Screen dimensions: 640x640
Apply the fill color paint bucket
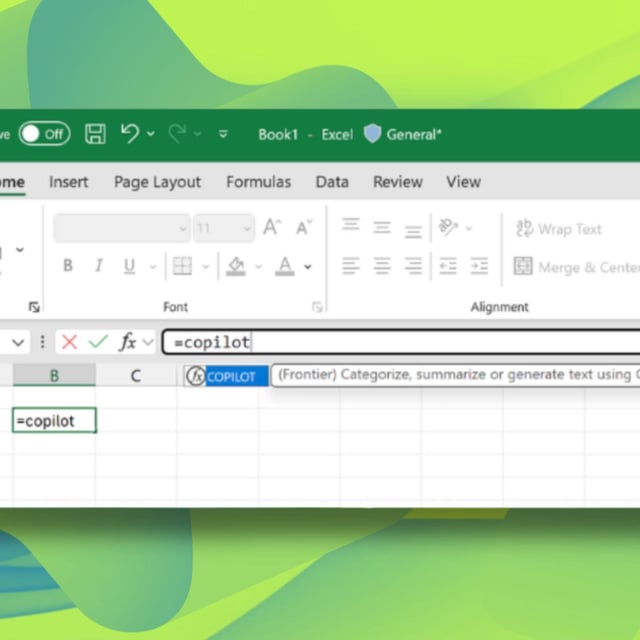[236, 266]
